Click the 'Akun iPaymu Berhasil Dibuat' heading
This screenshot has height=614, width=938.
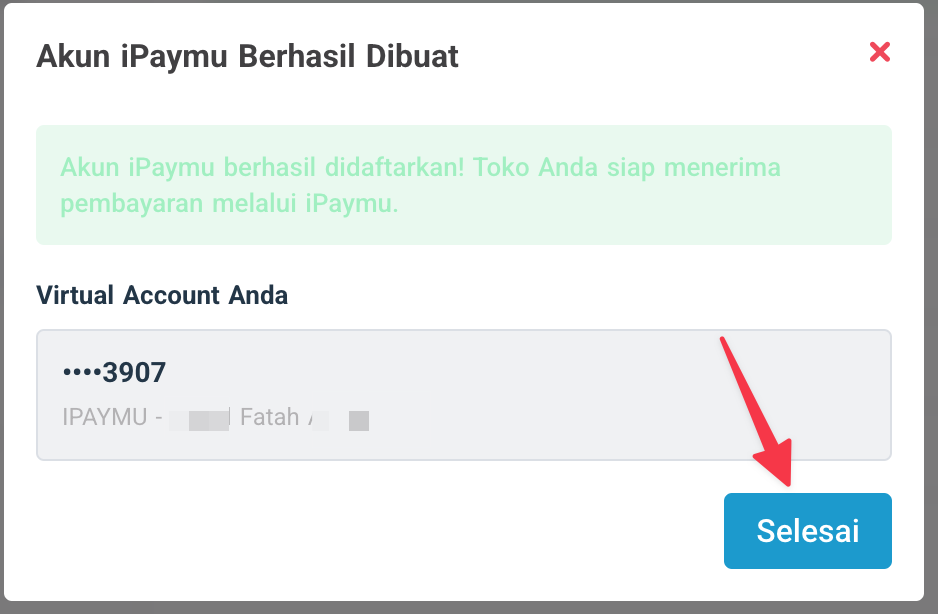coord(247,56)
